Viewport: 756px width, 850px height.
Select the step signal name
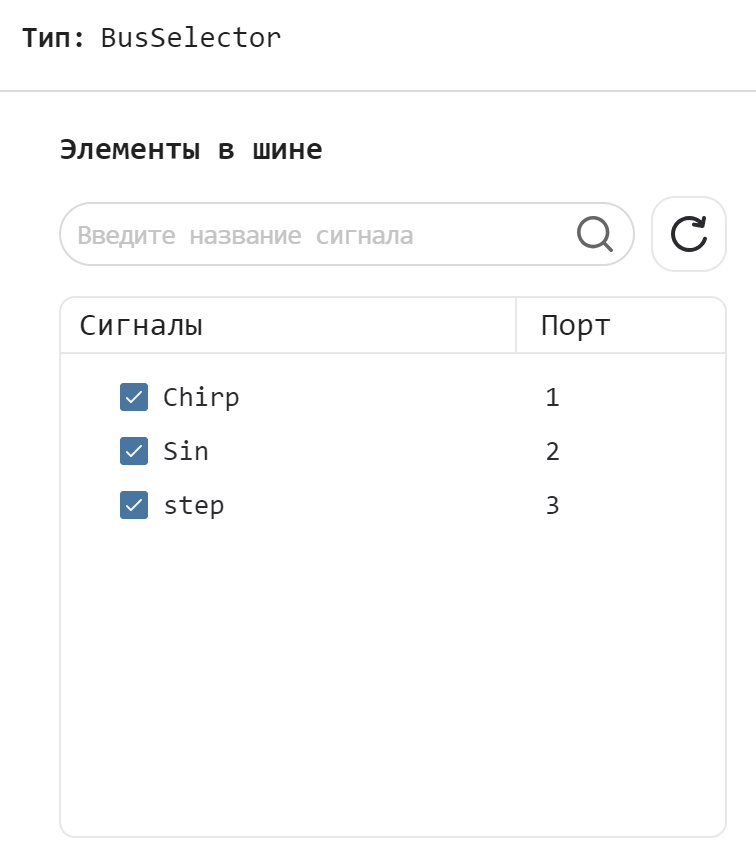[194, 505]
